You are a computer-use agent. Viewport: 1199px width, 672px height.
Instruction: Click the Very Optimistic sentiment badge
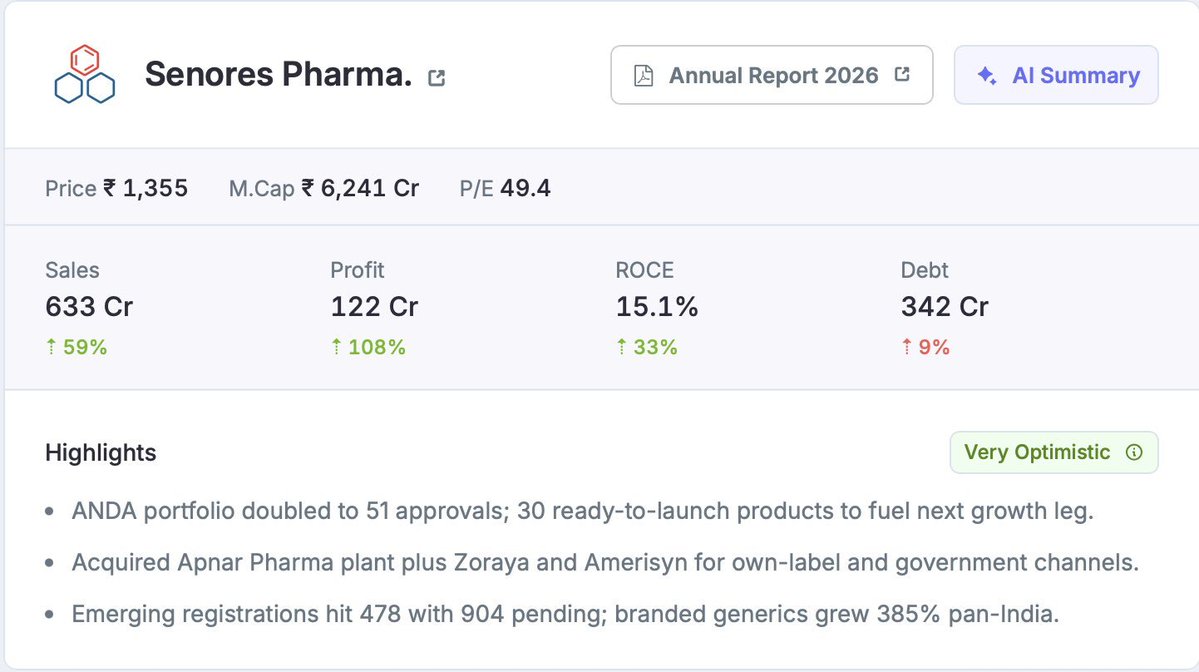1054,453
